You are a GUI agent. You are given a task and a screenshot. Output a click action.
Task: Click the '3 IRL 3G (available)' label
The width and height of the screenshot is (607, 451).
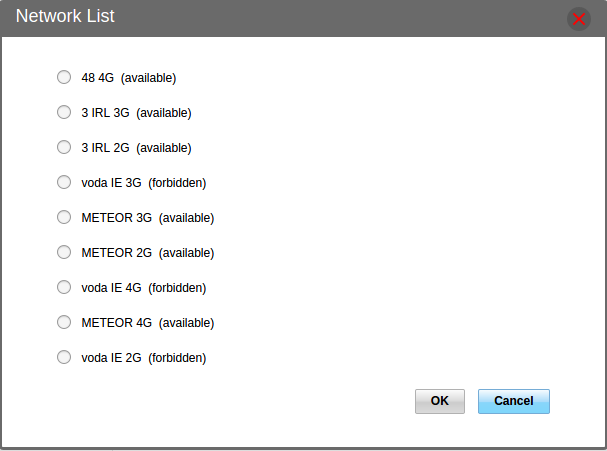click(x=136, y=112)
